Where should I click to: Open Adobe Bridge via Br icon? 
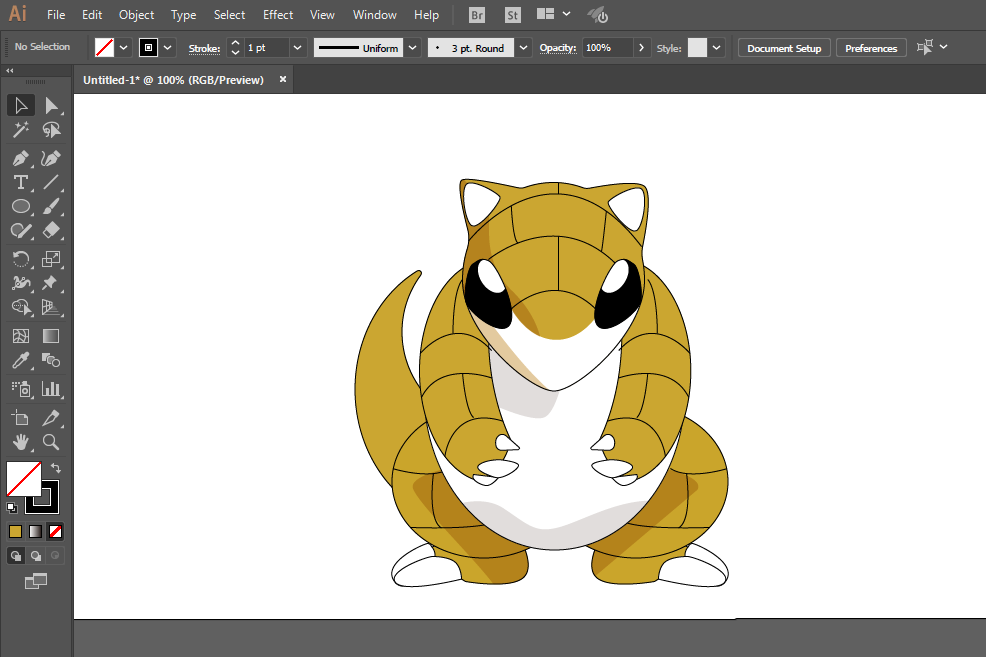(478, 15)
